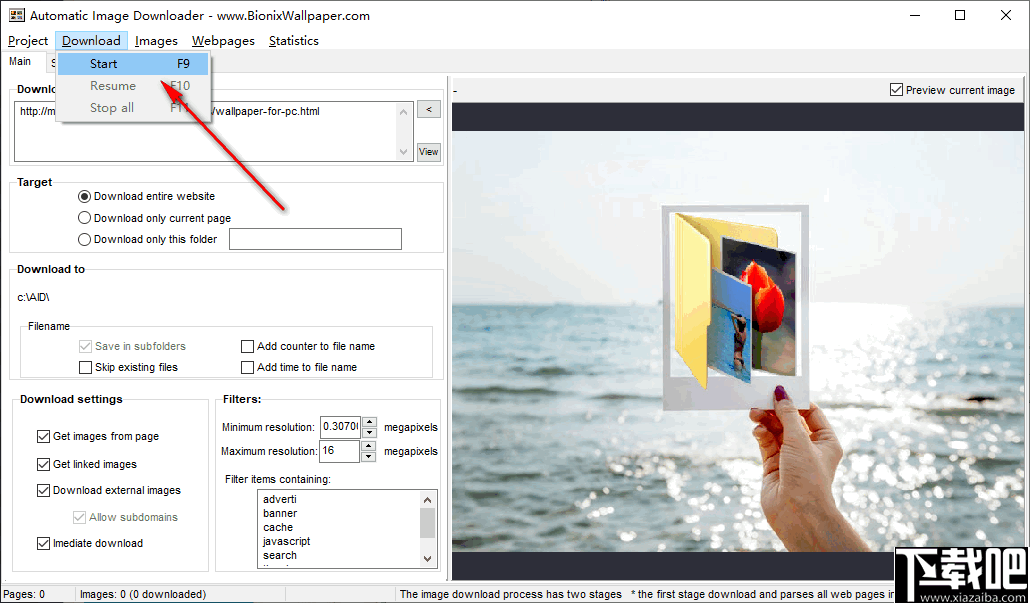Select Download only this folder
1030x603 pixels.
[82, 239]
